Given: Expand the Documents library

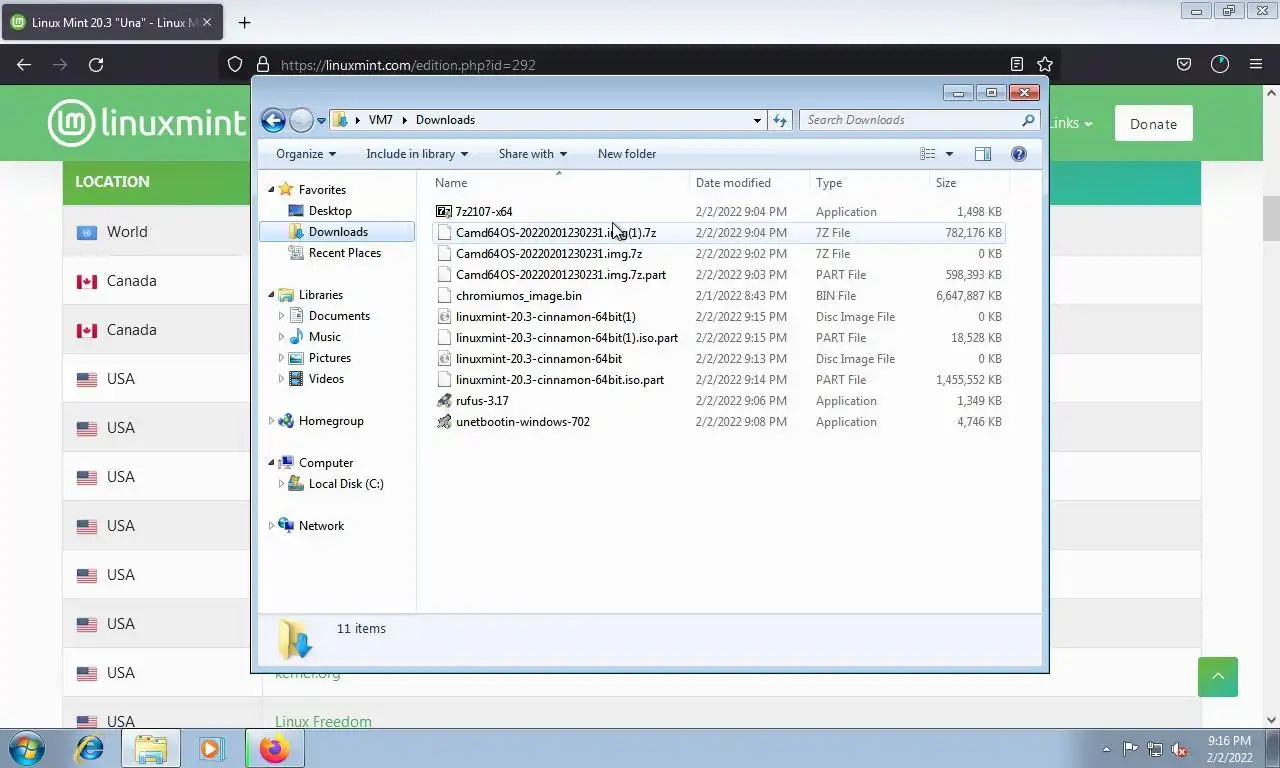Looking at the screenshot, I should coord(281,316).
